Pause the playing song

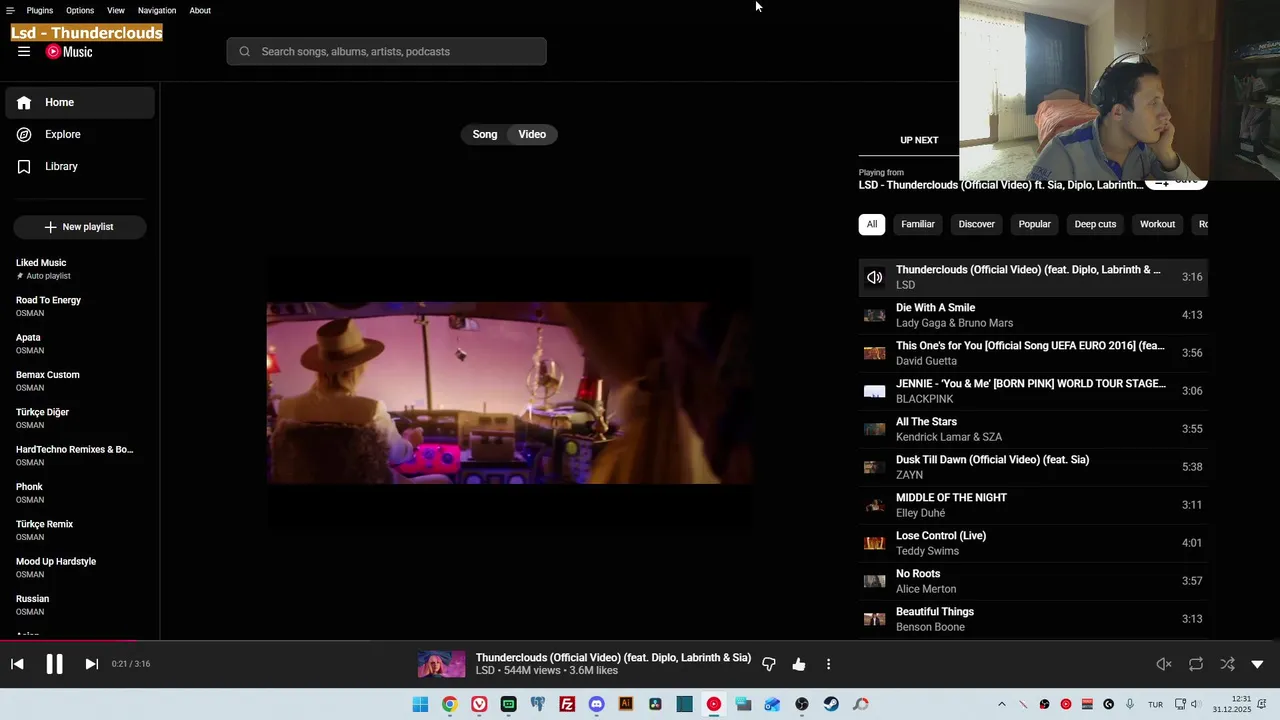(x=54, y=664)
